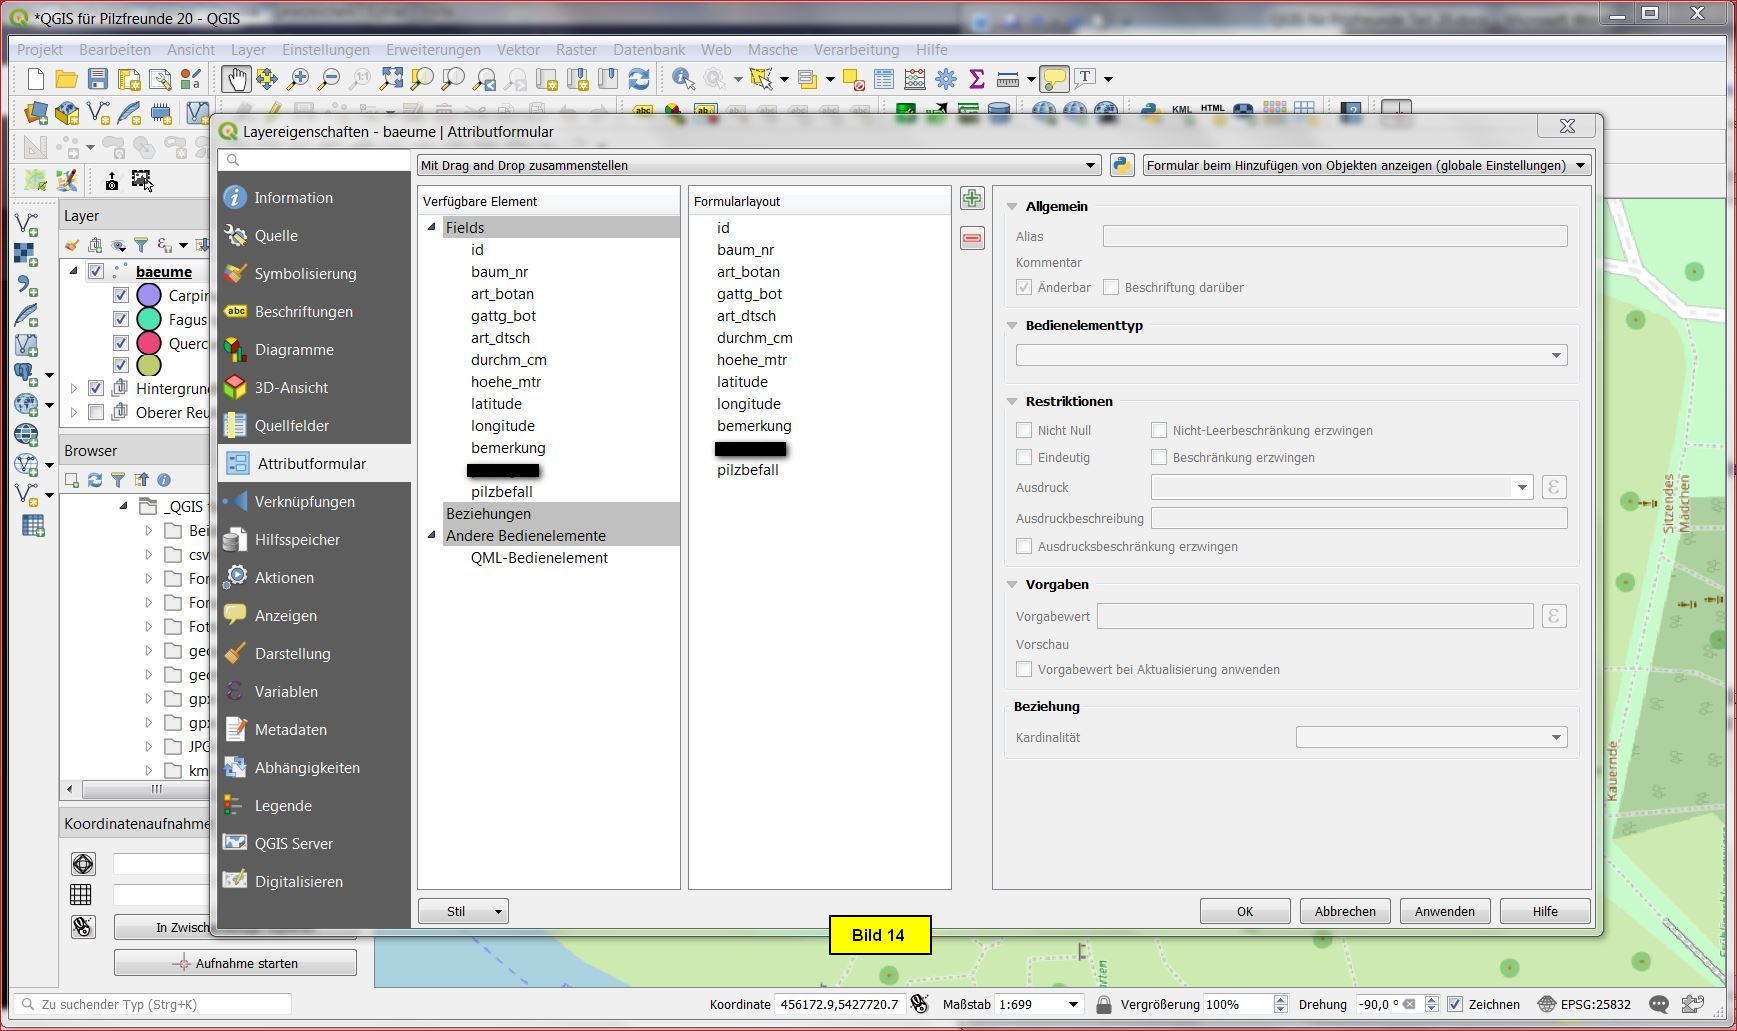This screenshot has height=1031, width=1737.
Task: Open the Vektor menu
Action: [518, 50]
